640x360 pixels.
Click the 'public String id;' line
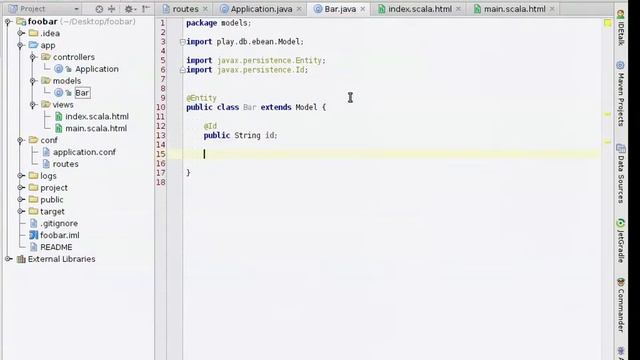click(x=240, y=135)
